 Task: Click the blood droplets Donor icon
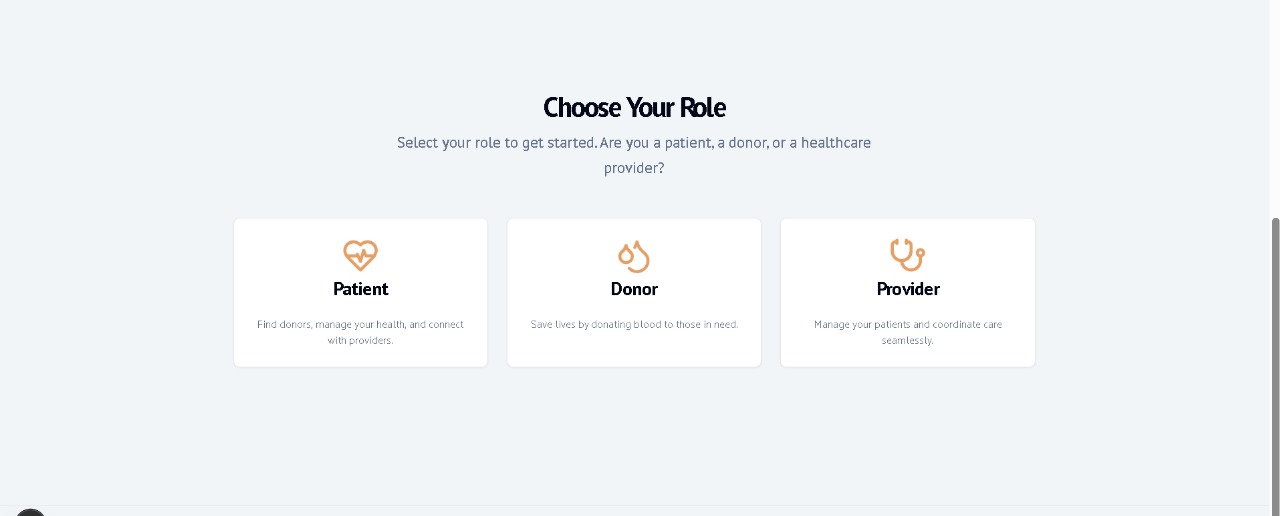tap(634, 256)
